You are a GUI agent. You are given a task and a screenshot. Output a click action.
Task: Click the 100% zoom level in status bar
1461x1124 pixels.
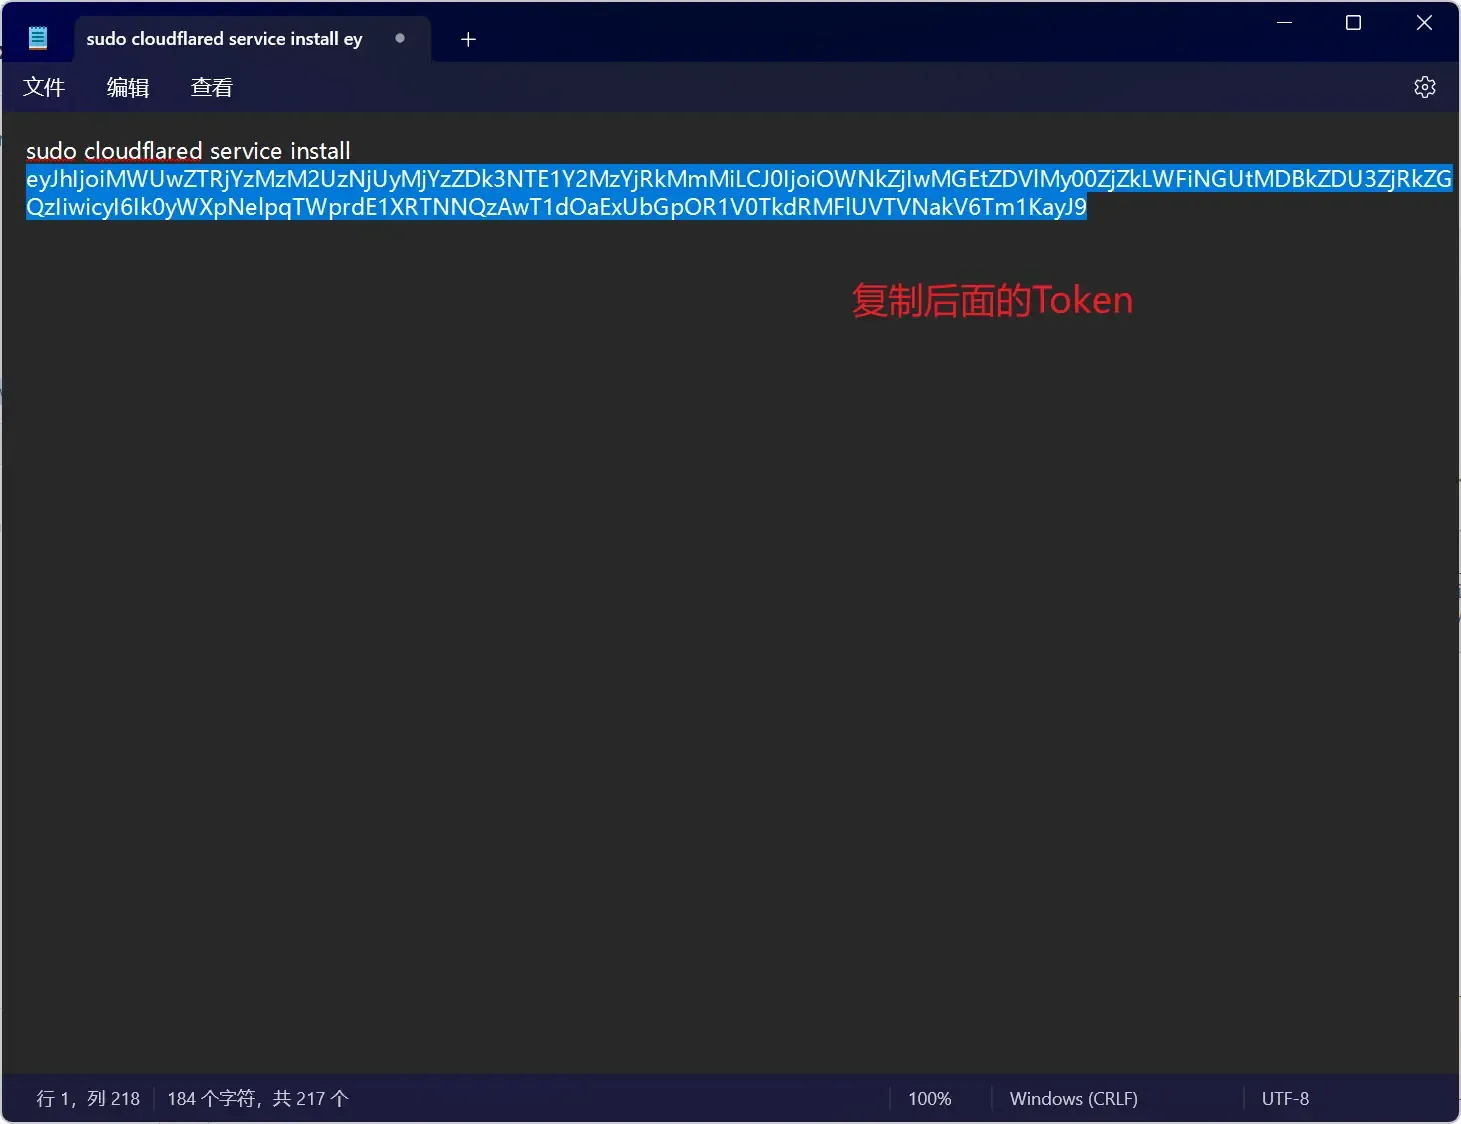(929, 1098)
